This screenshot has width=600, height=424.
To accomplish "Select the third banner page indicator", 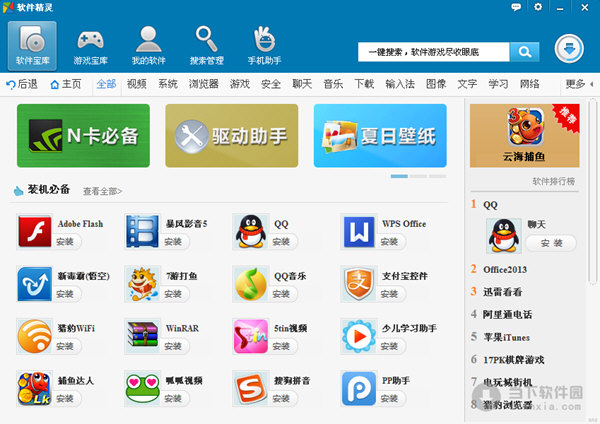I will (x=437, y=176).
